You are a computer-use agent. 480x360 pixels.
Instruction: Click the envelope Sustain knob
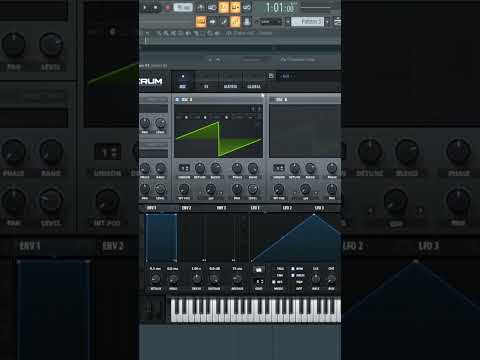[x=214, y=279]
